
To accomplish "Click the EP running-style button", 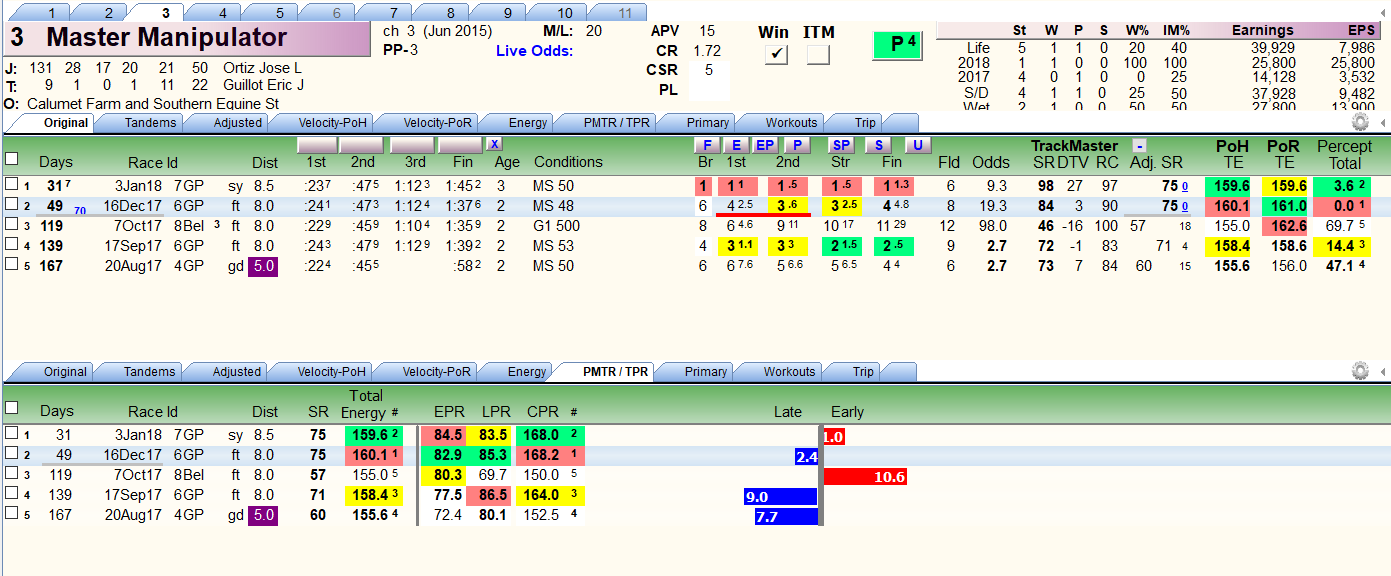I will [x=765, y=146].
